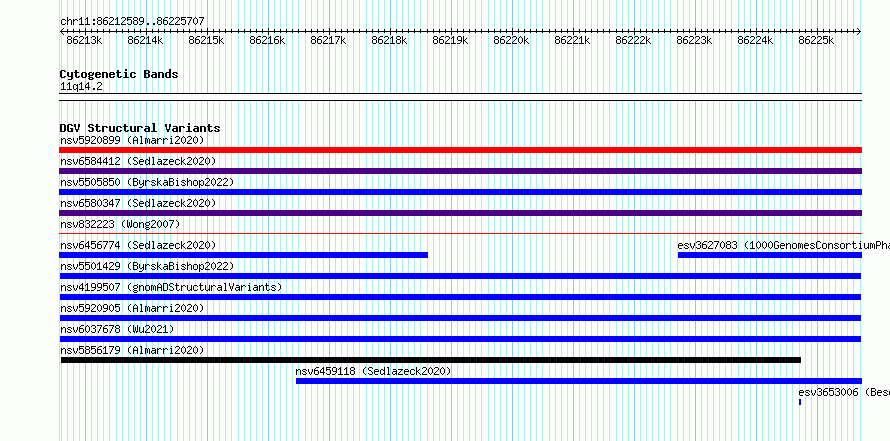The image size is (890, 441).
Task: Select the blue nsv5920905 variant bar
Action: pos(460,318)
